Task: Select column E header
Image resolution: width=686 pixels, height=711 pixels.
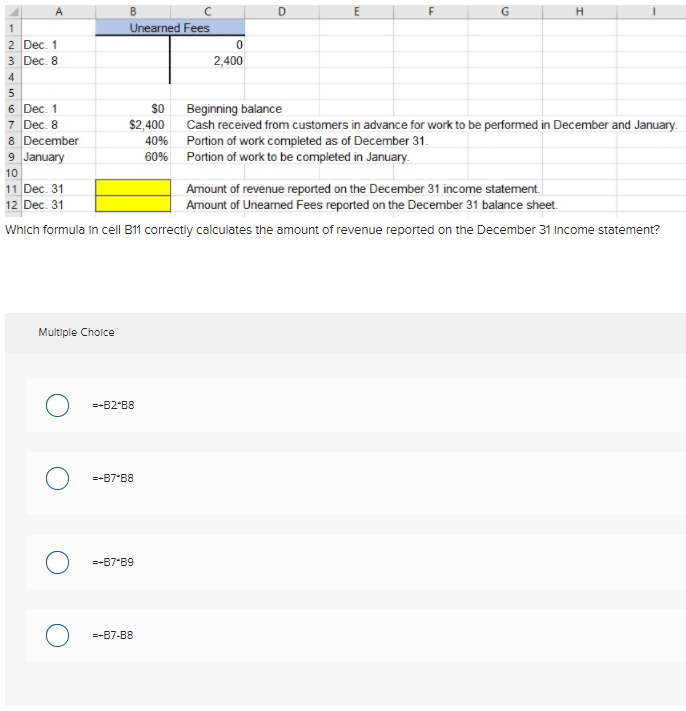Action: click(x=356, y=11)
